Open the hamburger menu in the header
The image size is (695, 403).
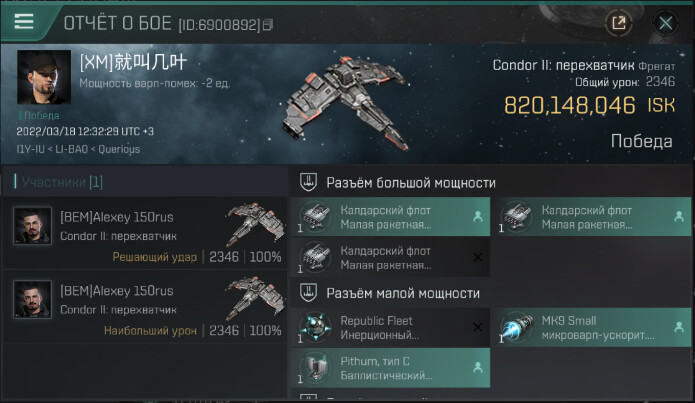[x=23, y=21]
